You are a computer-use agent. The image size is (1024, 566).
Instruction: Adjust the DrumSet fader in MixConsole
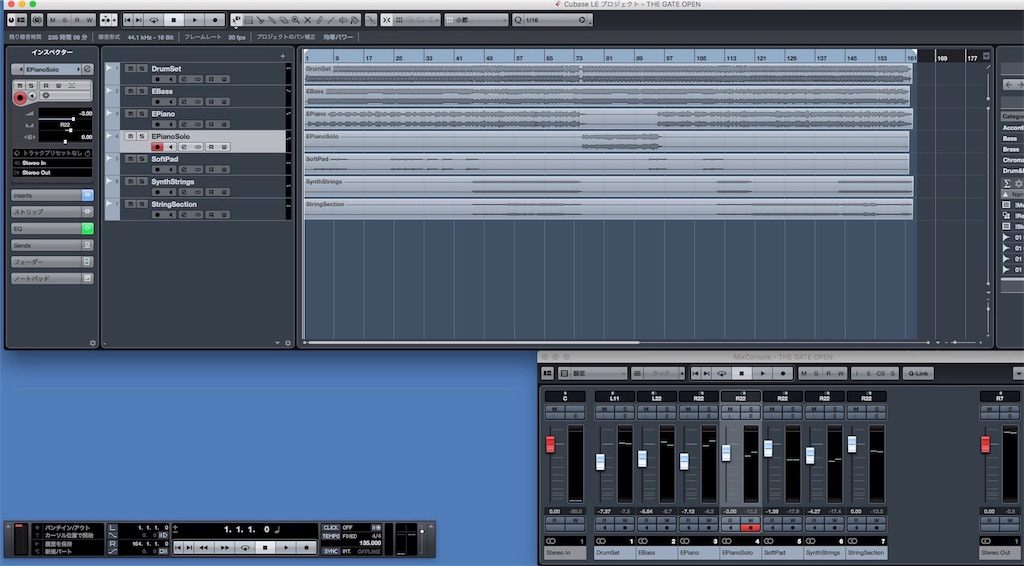coord(600,462)
